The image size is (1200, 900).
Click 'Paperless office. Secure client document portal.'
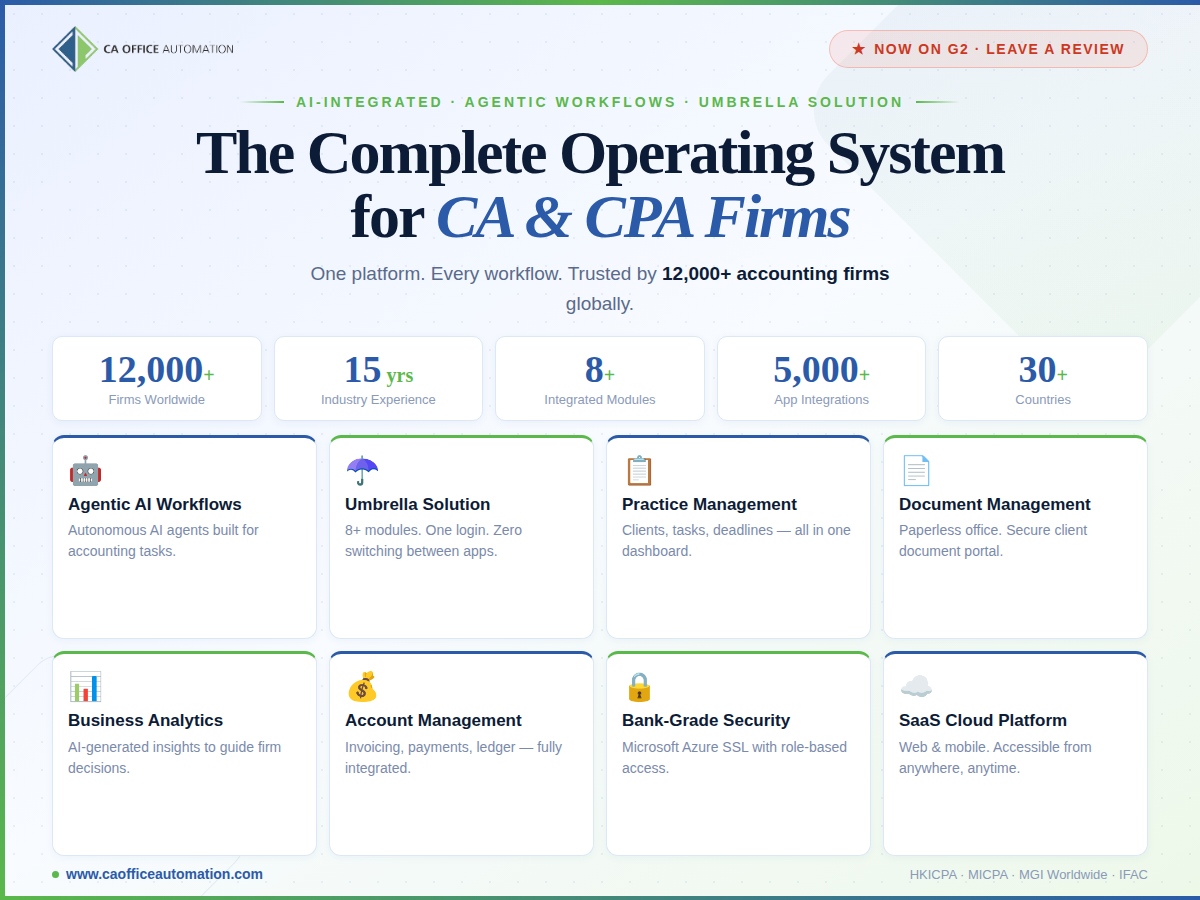tap(993, 541)
